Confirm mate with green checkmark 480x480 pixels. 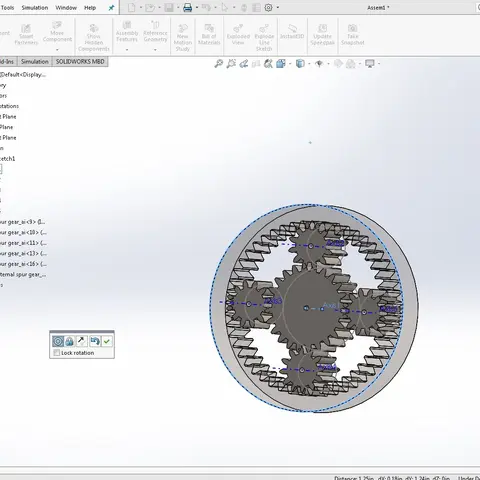click(107, 341)
